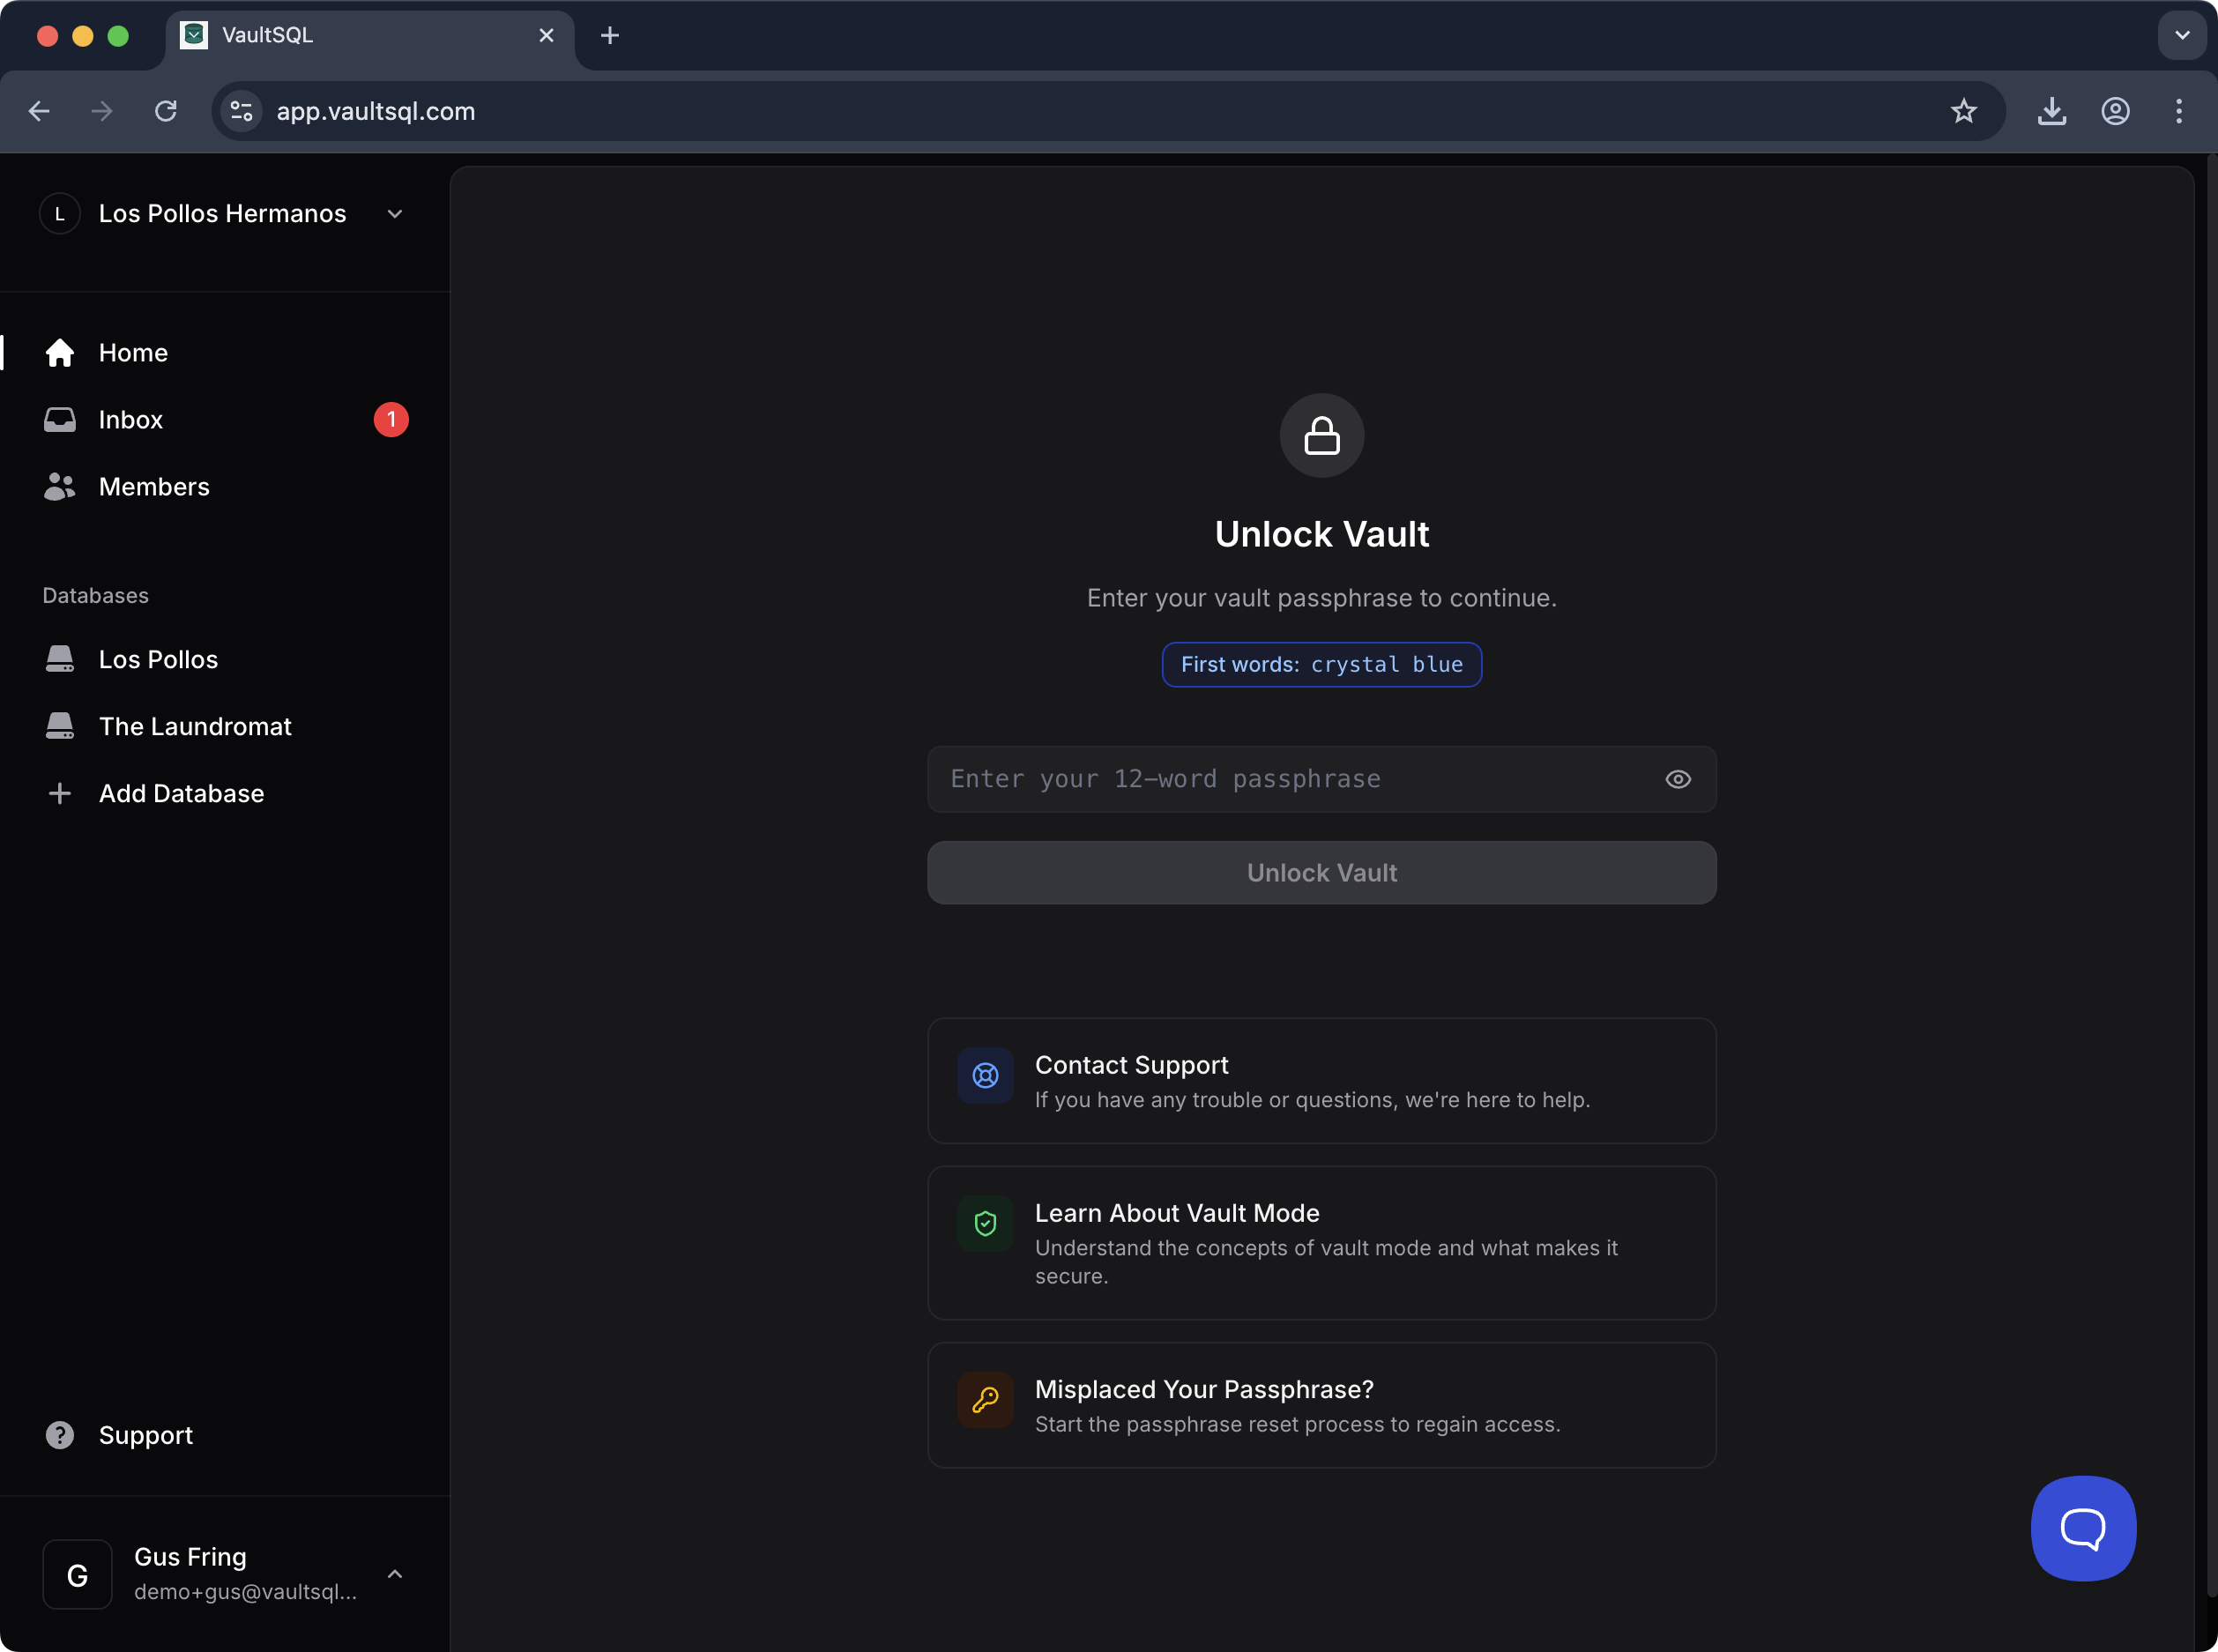Image resolution: width=2218 pixels, height=1652 pixels.
Task: Click the passphrase reset key icon
Action: [x=985, y=1400]
